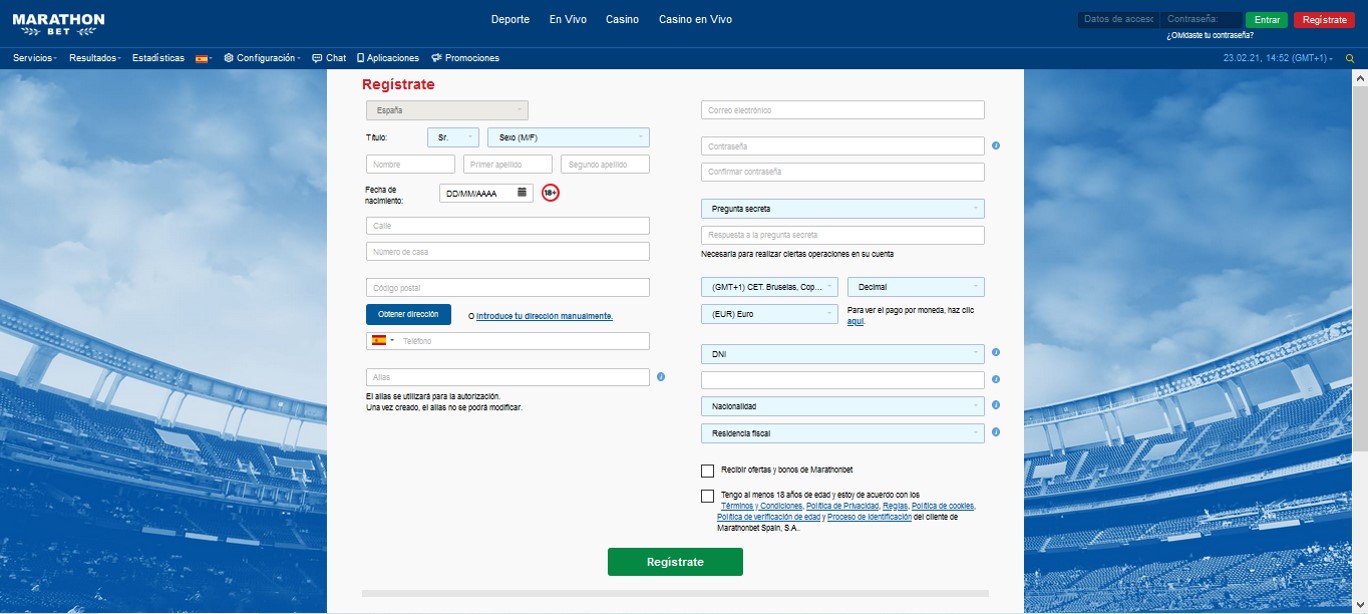Image resolution: width=1368 pixels, height=614 pixels.
Task: Click the 18+ age restriction badge
Action: (x=550, y=192)
